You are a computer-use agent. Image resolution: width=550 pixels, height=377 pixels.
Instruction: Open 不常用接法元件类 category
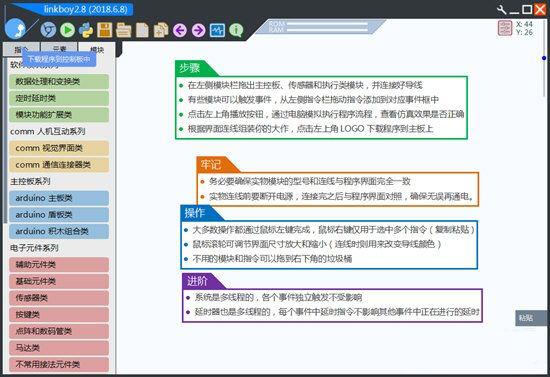click(x=59, y=364)
